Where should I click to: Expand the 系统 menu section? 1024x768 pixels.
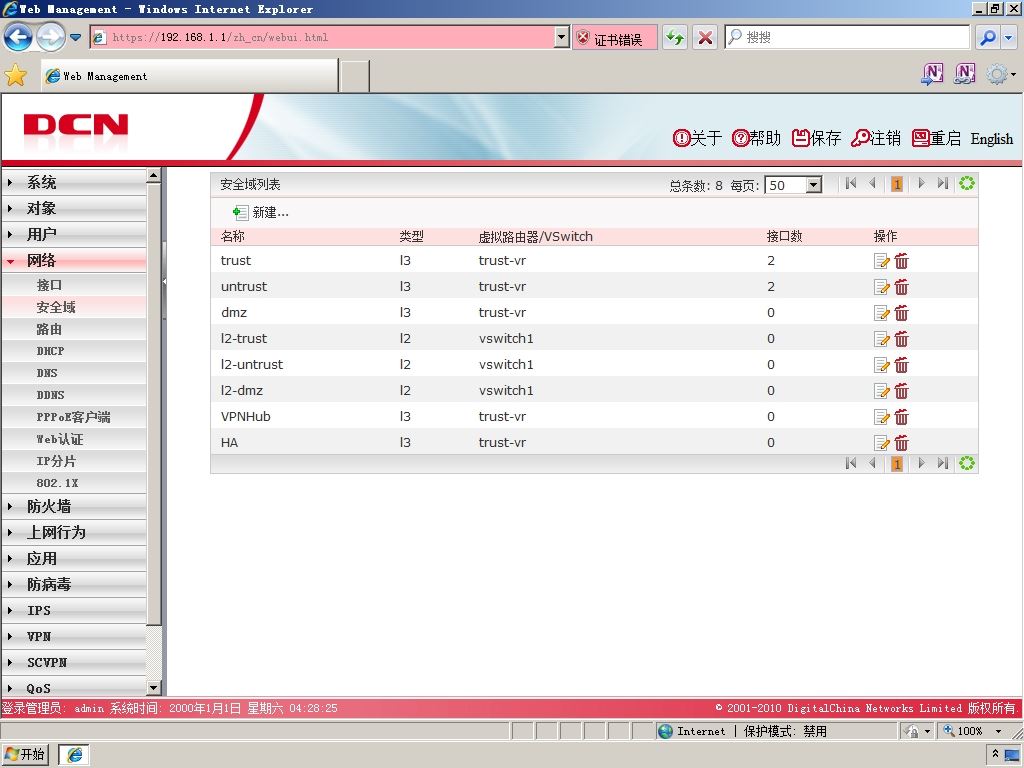click(74, 182)
